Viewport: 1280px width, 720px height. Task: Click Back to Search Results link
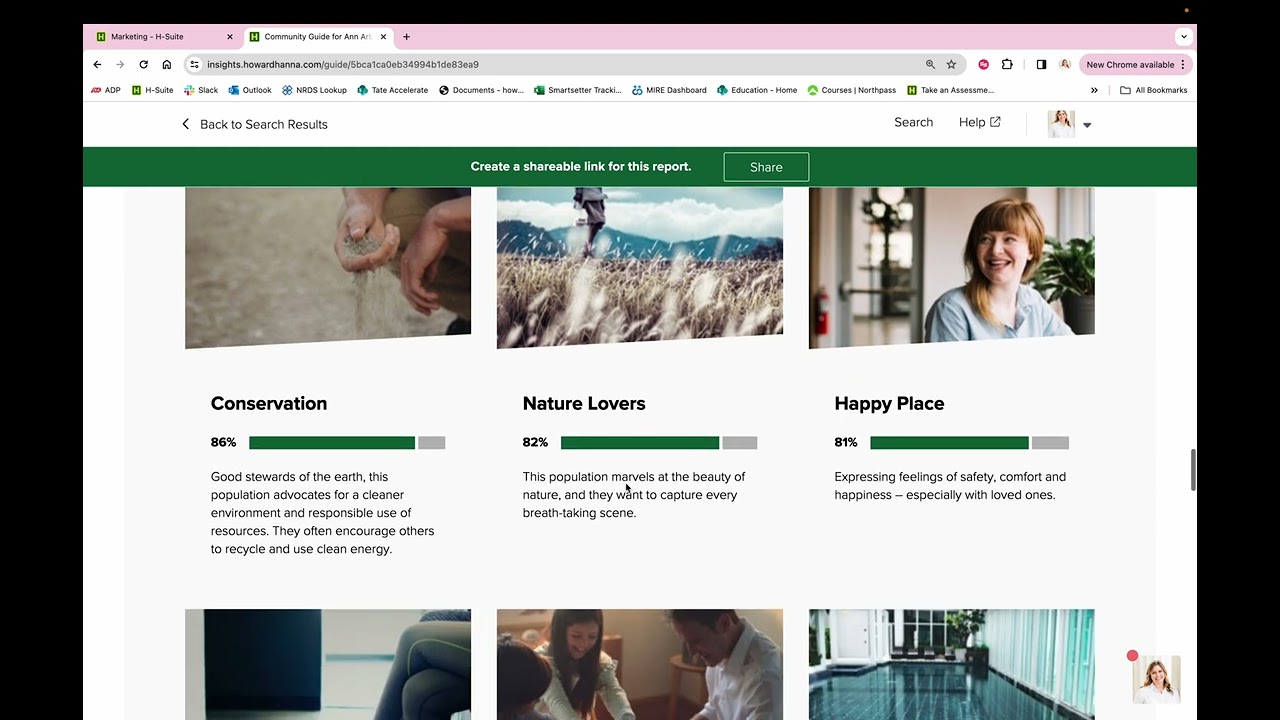point(254,124)
